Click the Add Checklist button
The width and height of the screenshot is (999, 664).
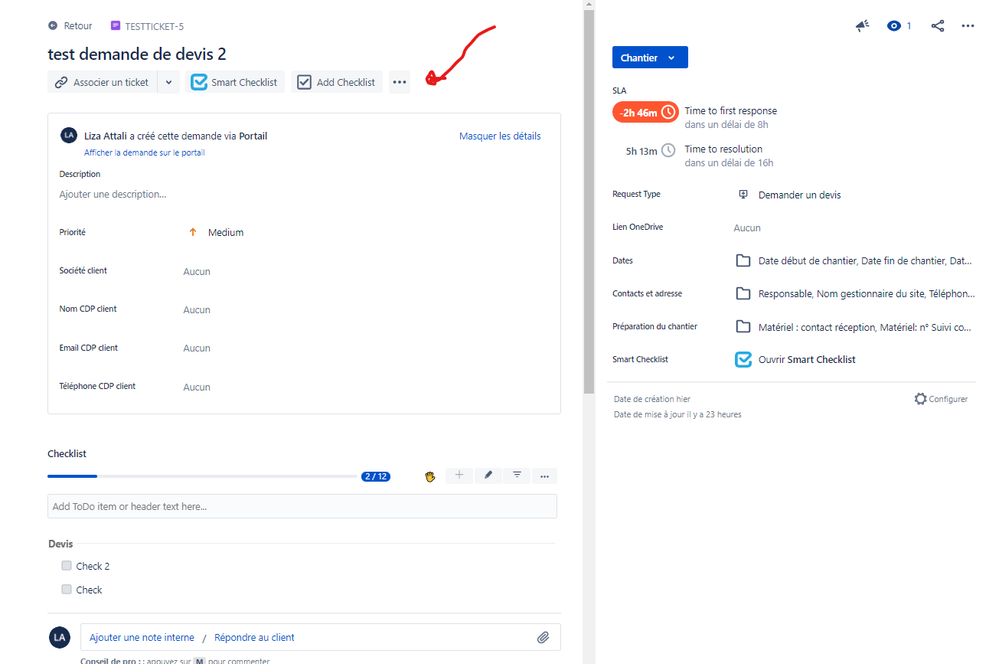(x=337, y=82)
